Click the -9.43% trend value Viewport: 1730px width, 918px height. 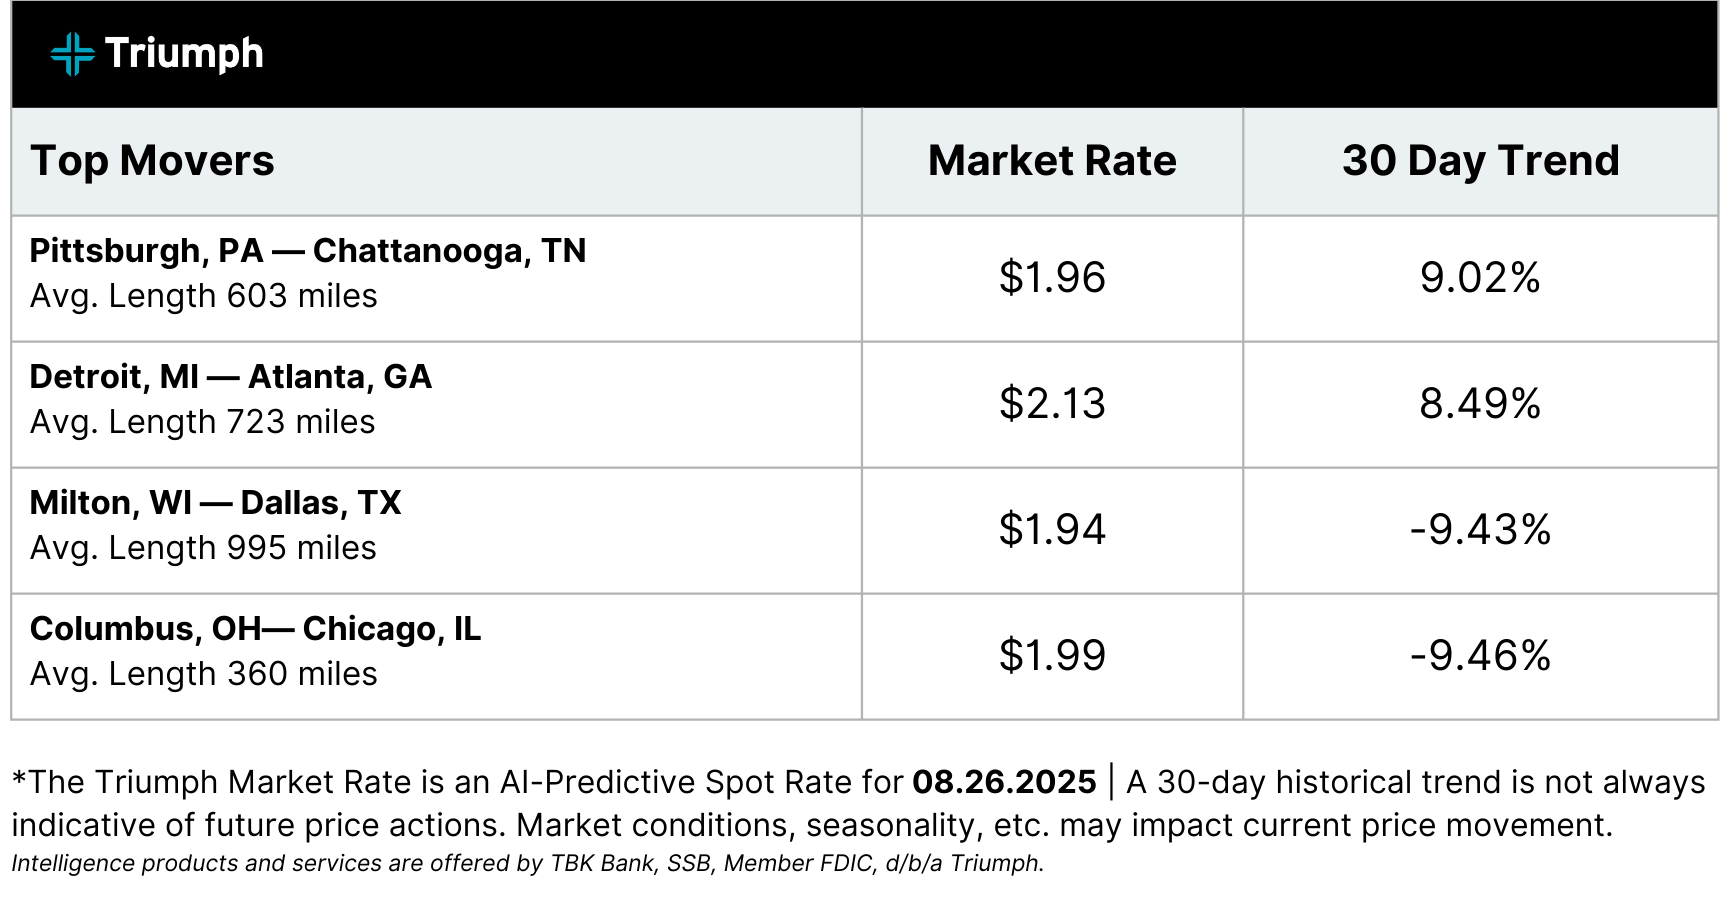pos(1480,530)
